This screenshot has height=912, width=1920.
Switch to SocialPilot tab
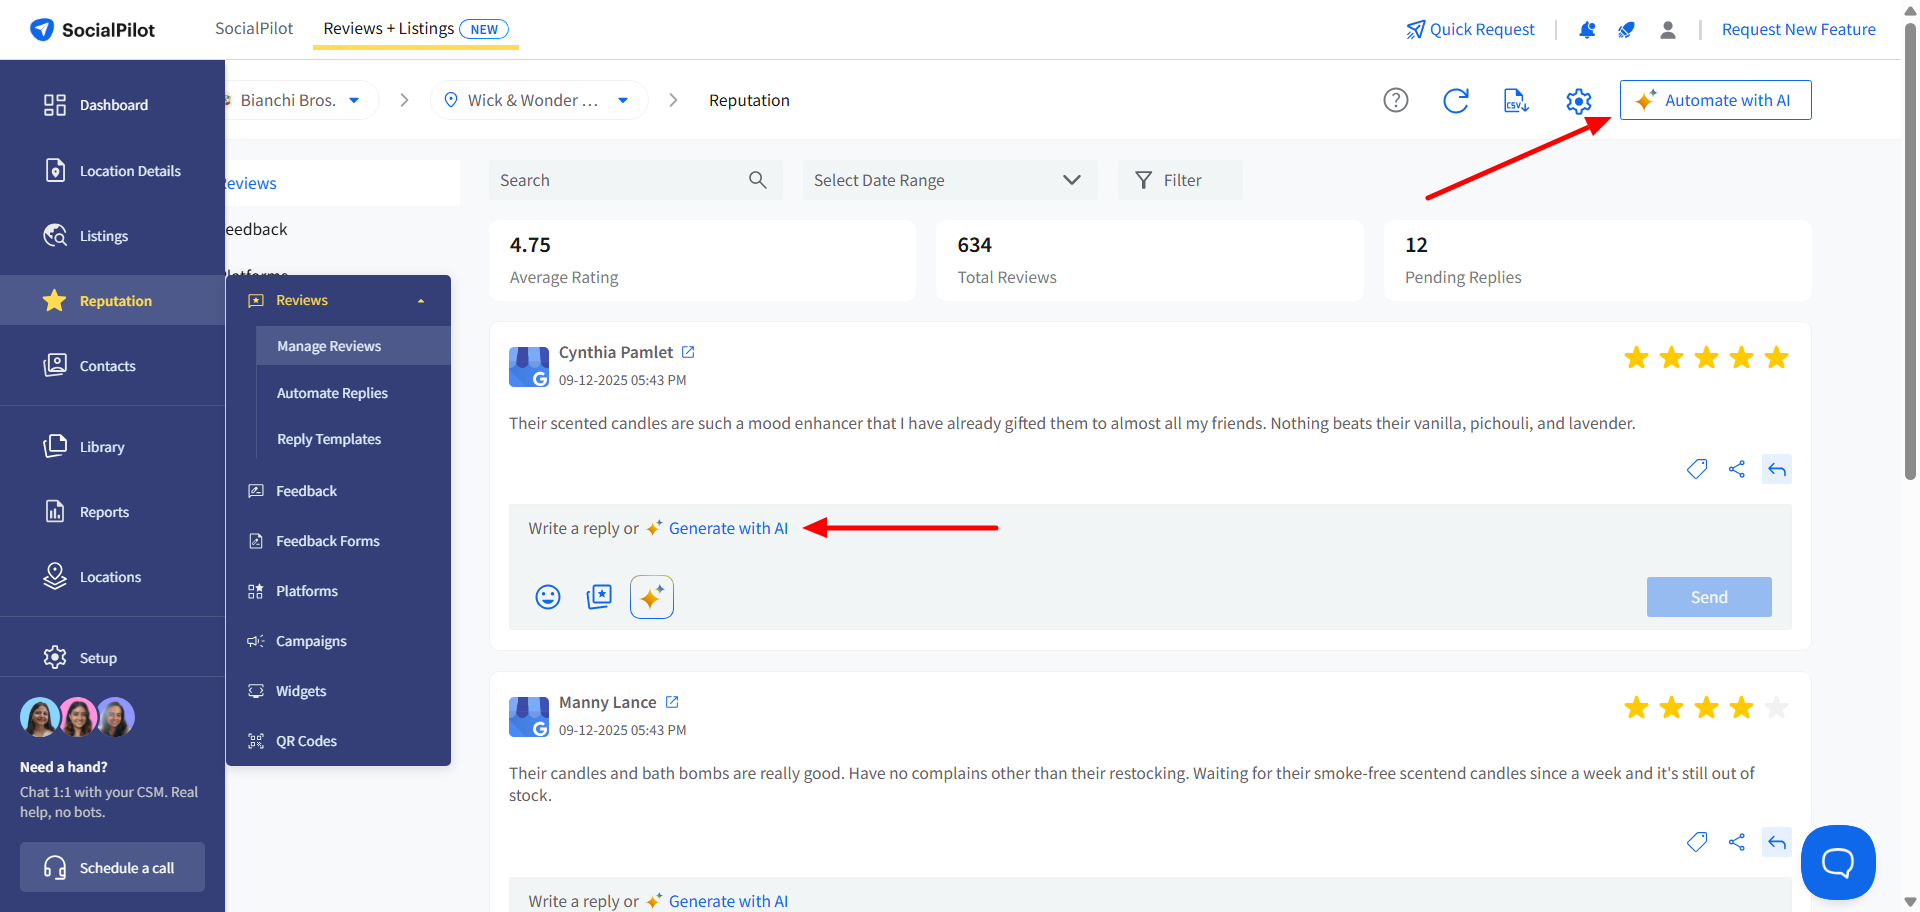click(254, 28)
